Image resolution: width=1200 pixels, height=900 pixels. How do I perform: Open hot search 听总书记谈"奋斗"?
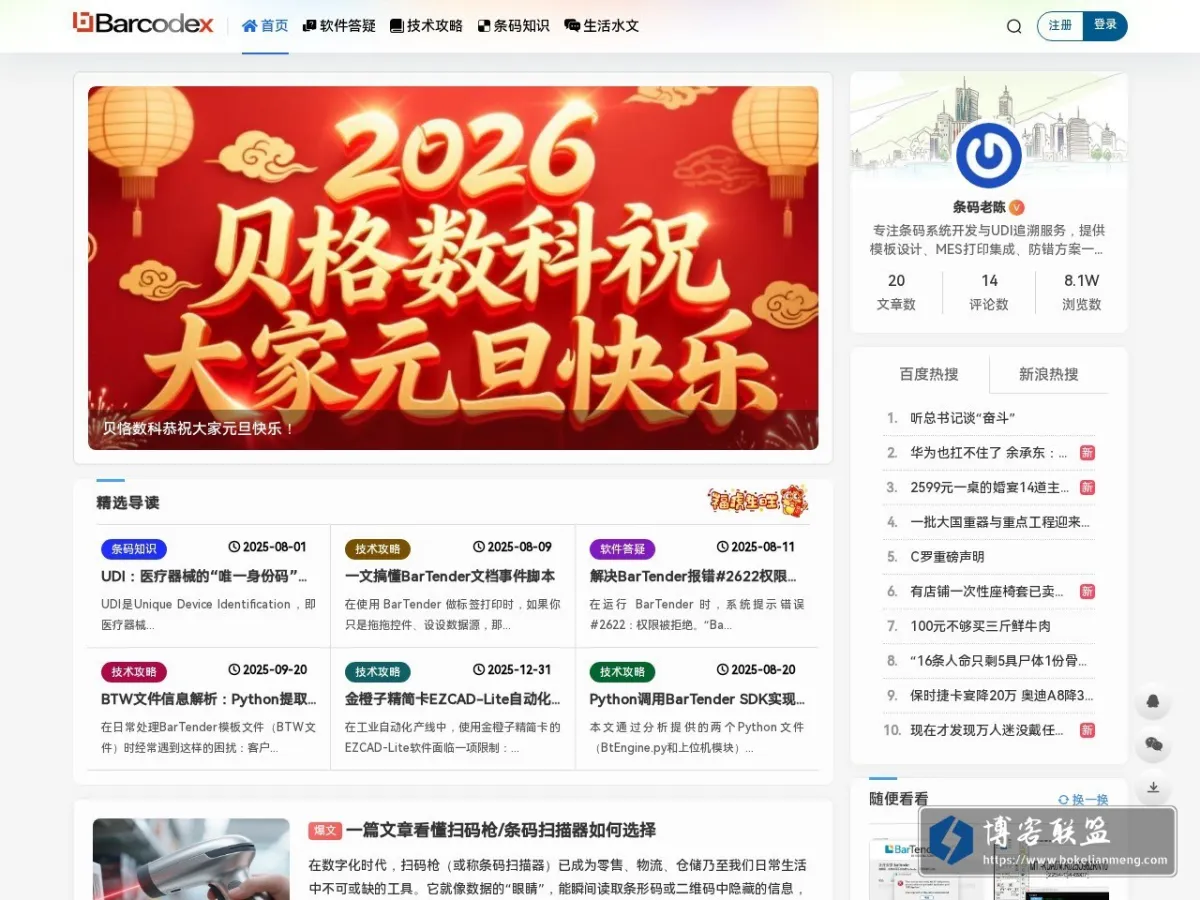tap(963, 418)
